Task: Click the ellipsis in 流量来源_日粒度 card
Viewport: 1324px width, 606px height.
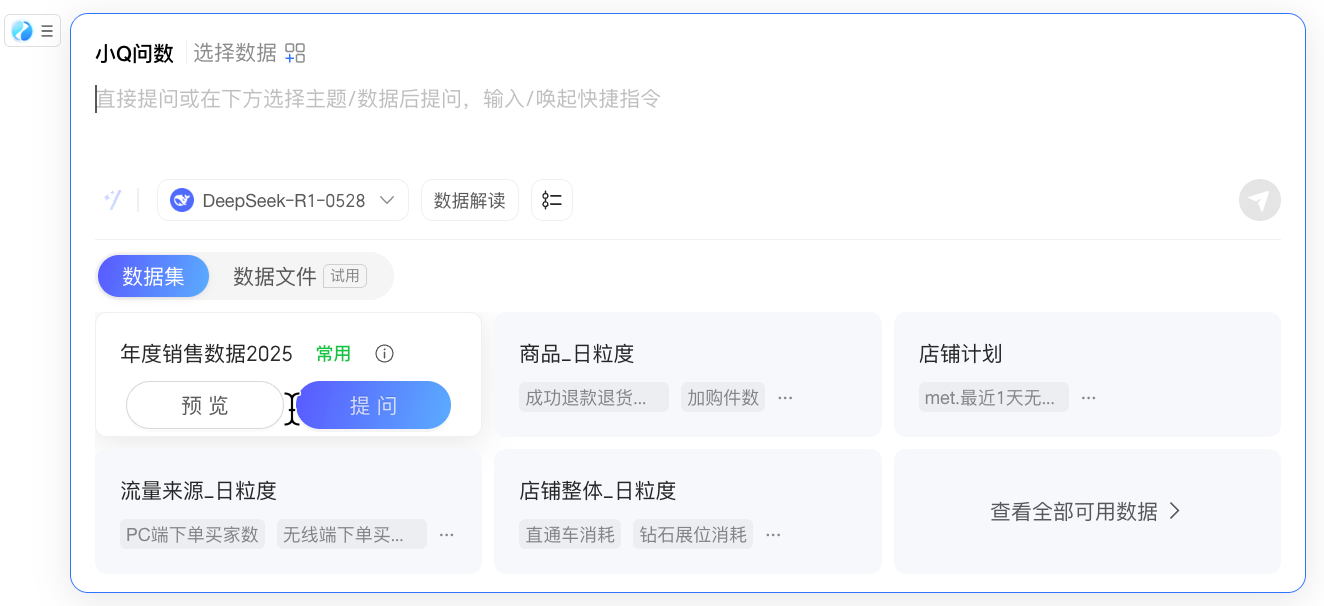Action: point(446,535)
